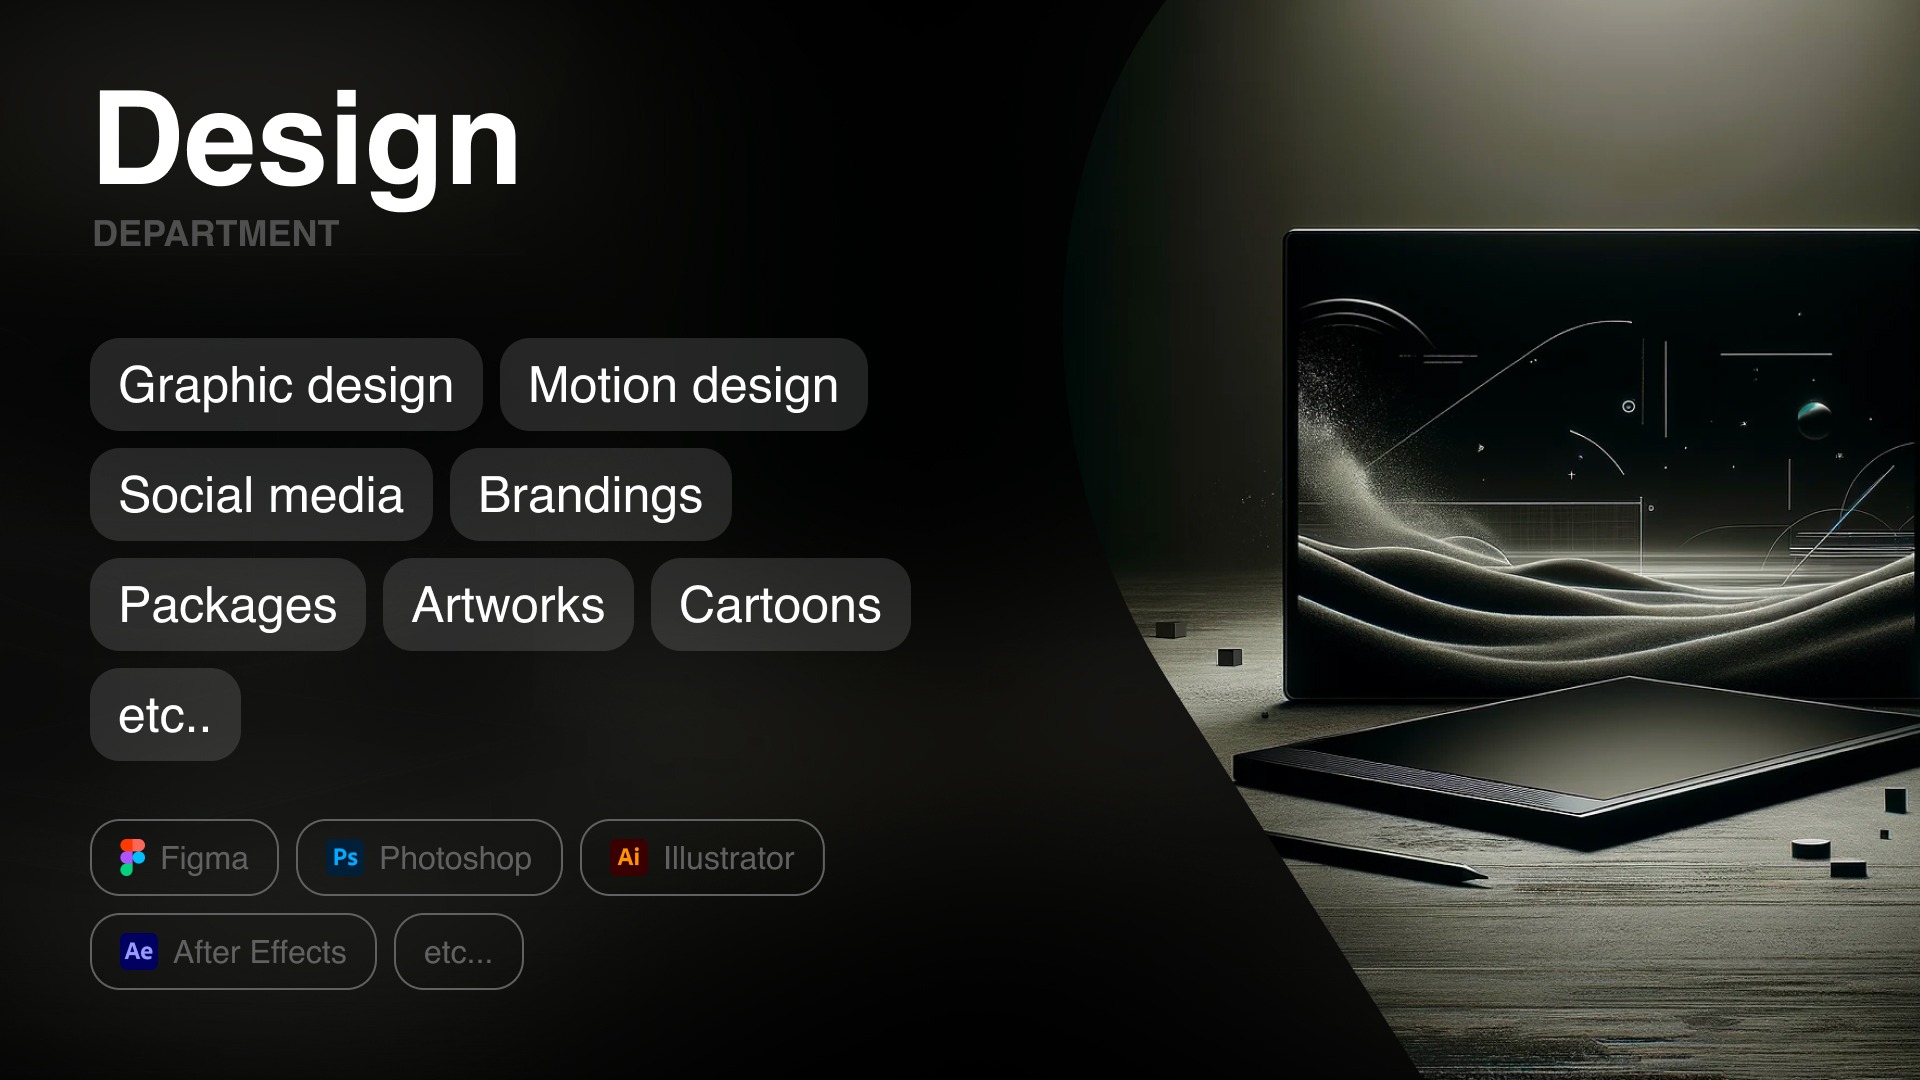The image size is (1920, 1080).
Task: Choose the Artworks tag
Action: coord(508,605)
